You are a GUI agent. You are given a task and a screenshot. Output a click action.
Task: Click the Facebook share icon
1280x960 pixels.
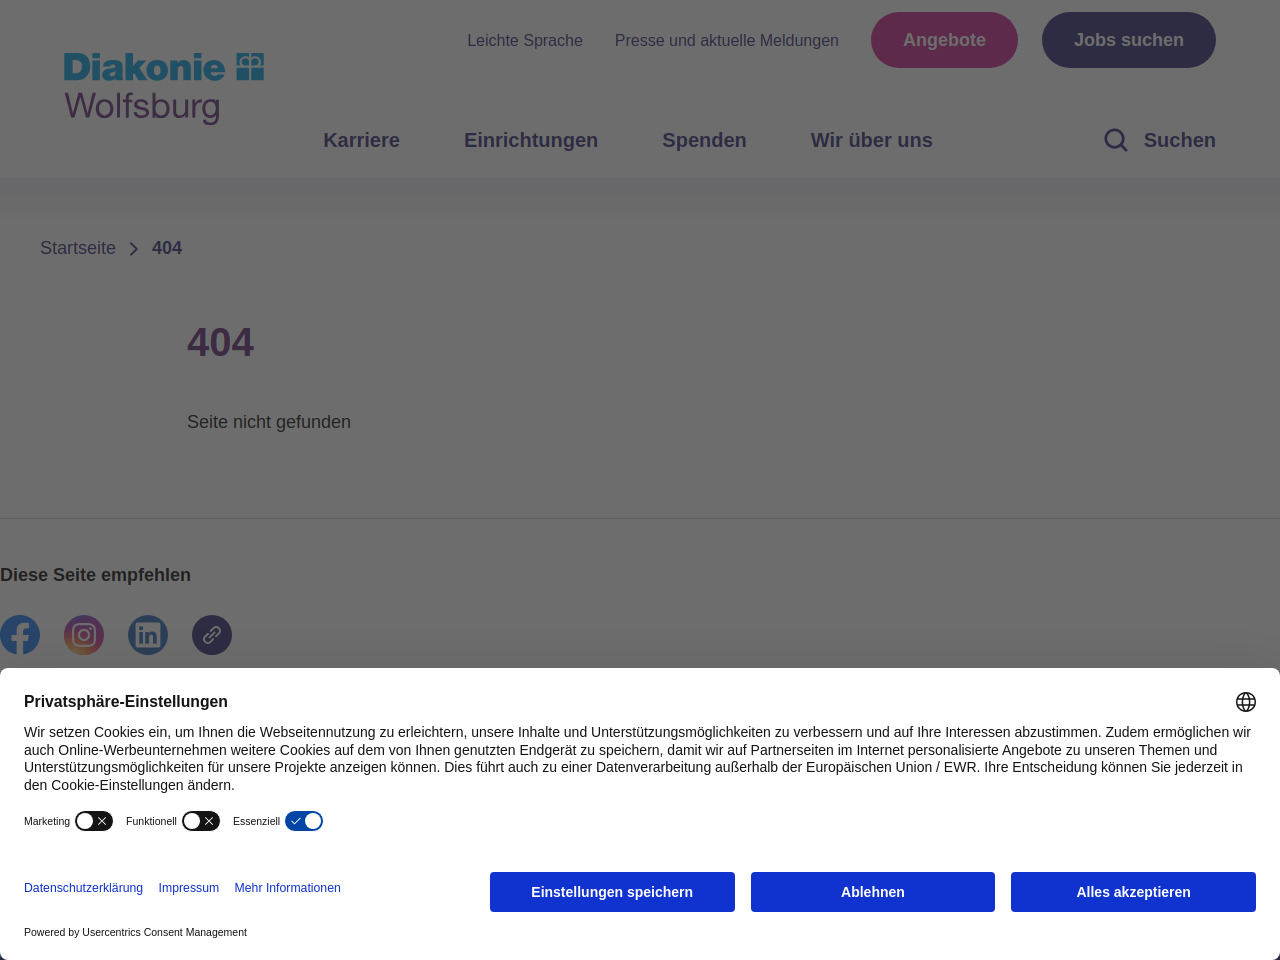tap(20, 635)
